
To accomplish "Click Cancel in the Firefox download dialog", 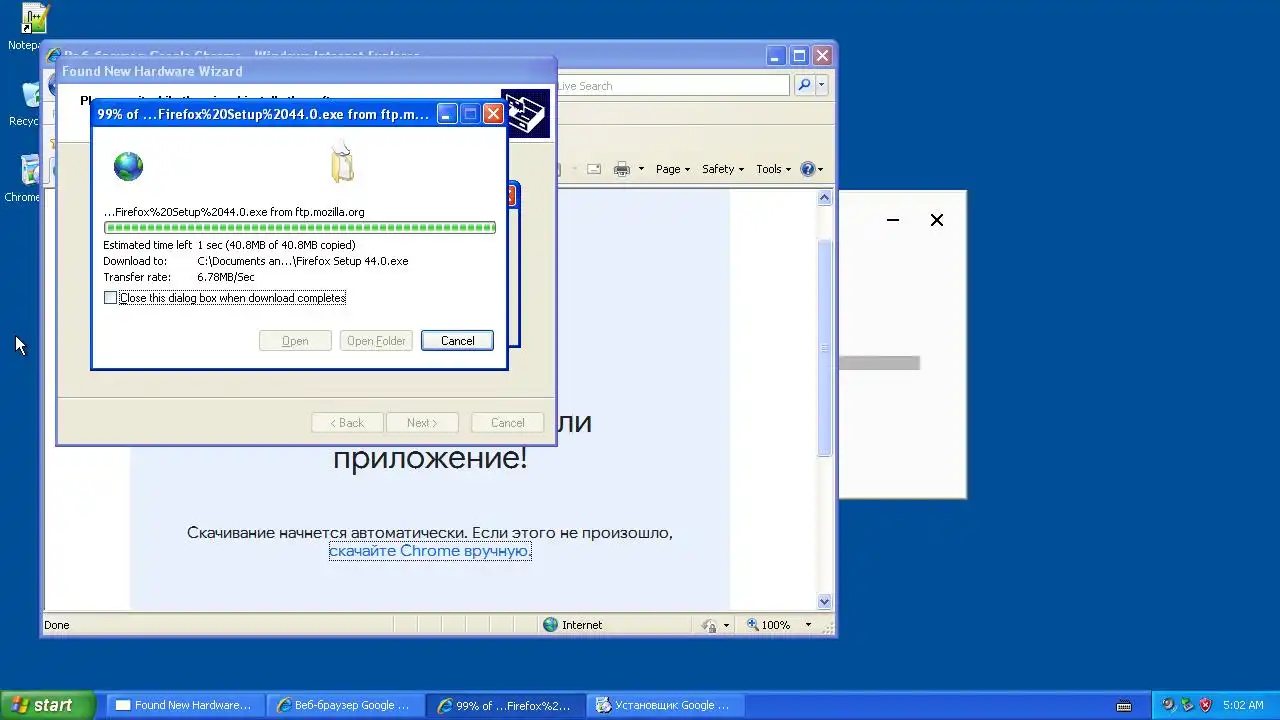I will tap(457, 341).
